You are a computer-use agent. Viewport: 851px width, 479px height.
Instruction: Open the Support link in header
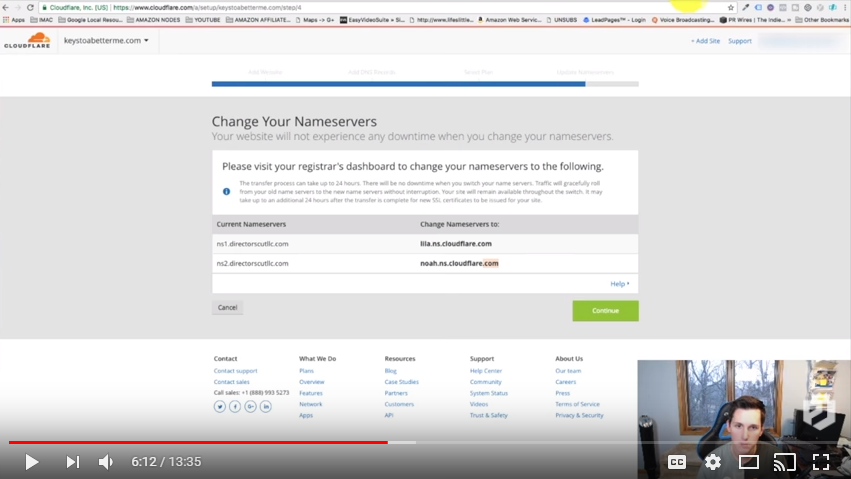[740, 41]
